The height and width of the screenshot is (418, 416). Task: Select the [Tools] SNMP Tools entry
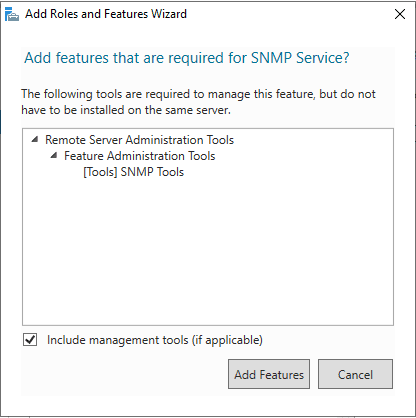click(133, 172)
